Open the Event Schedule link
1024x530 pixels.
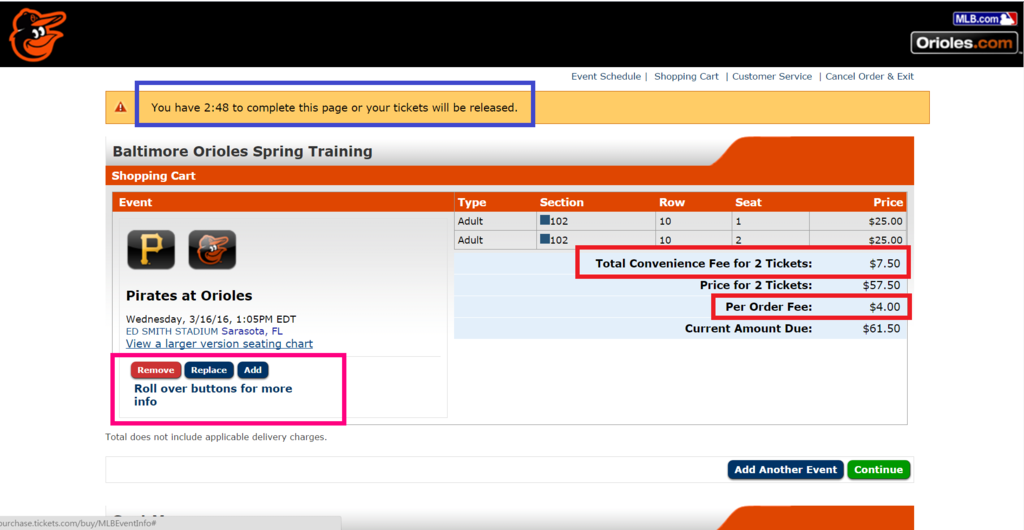[x=606, y=76]
